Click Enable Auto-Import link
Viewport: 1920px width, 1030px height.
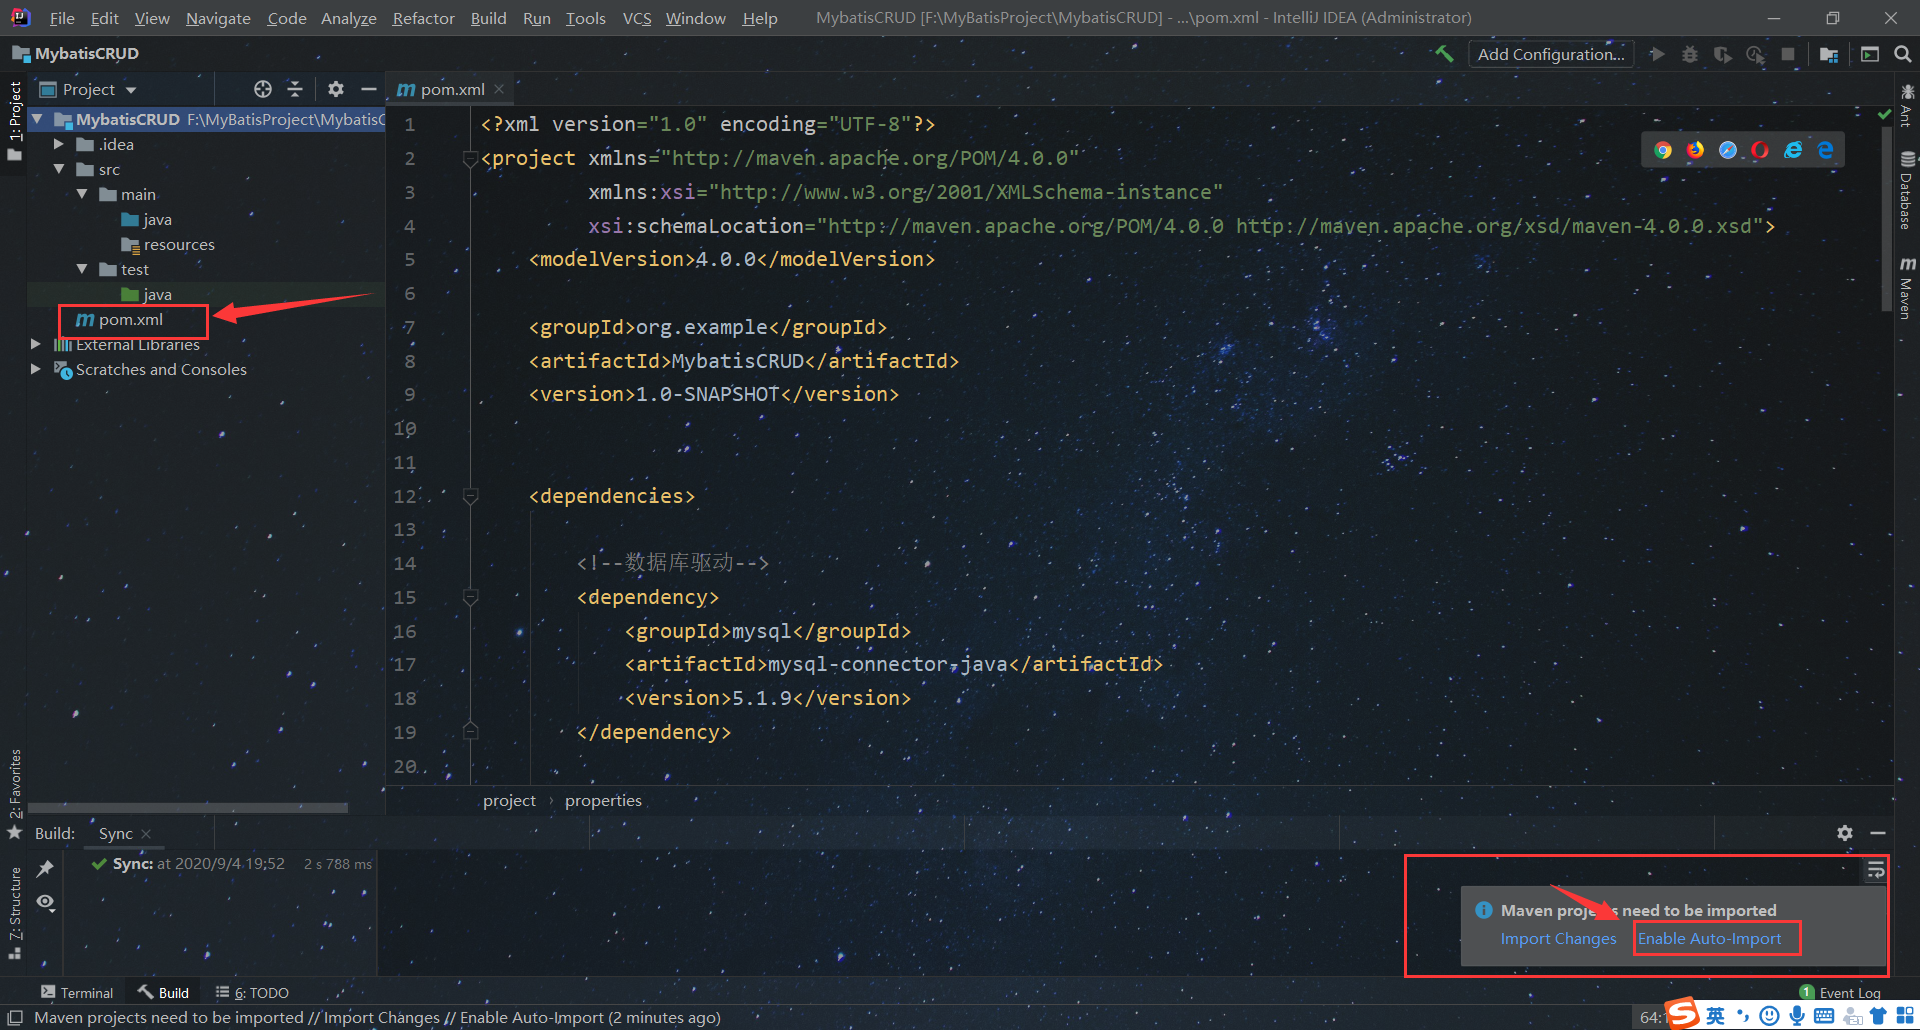[x=1709, y=939]
